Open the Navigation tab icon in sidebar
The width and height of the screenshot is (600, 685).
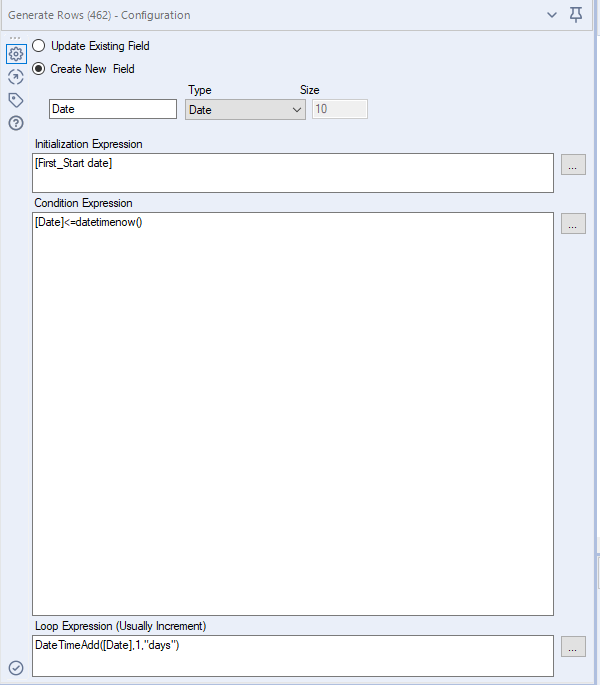(x=16, y=77)
